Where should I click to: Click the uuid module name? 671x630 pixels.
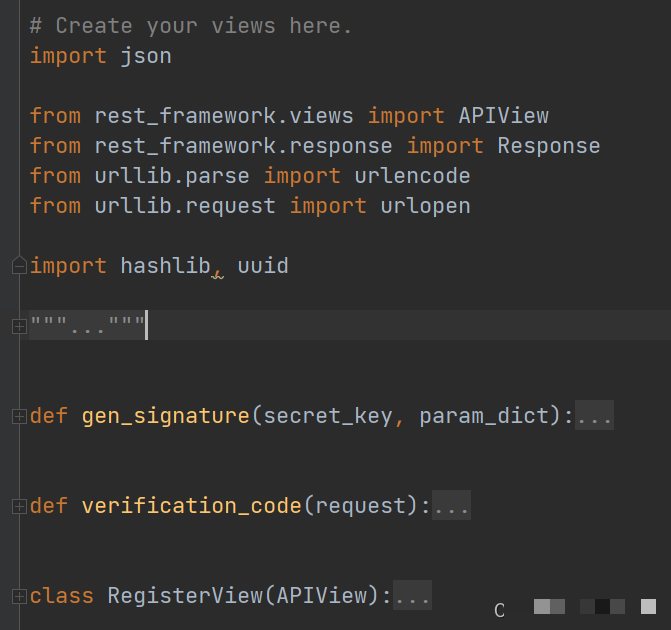262,266
